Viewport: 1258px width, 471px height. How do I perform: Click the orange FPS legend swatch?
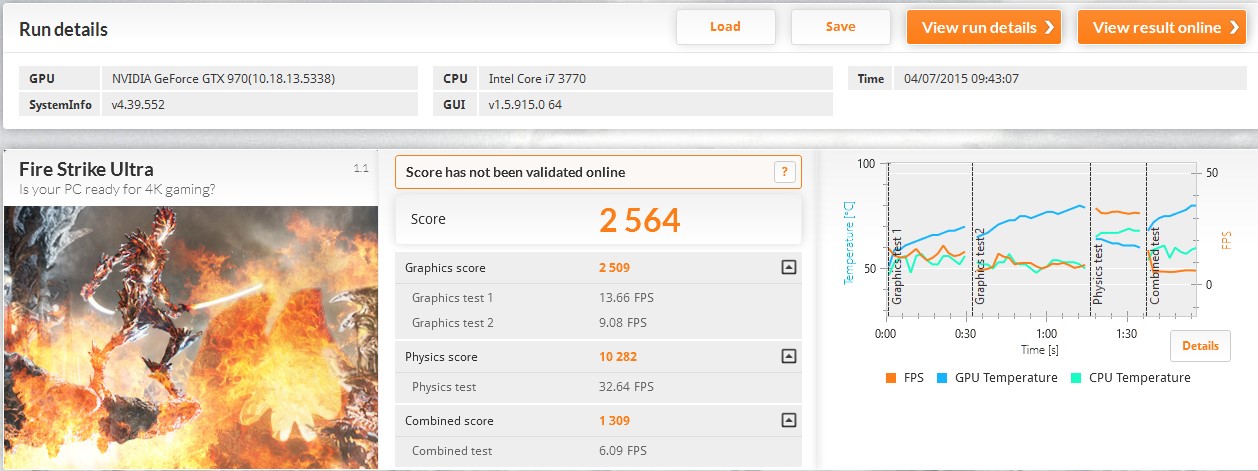891,378
